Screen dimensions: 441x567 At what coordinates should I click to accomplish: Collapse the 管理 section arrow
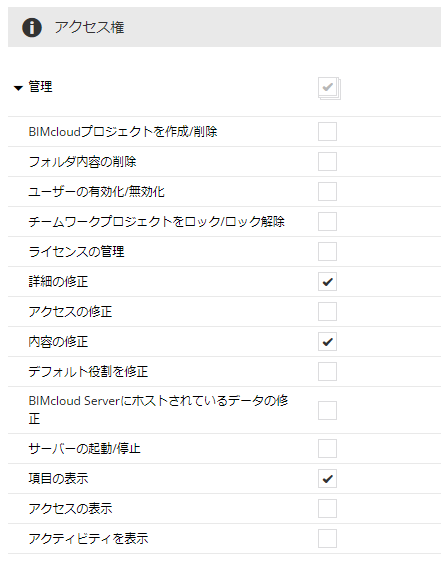point(18,88)
